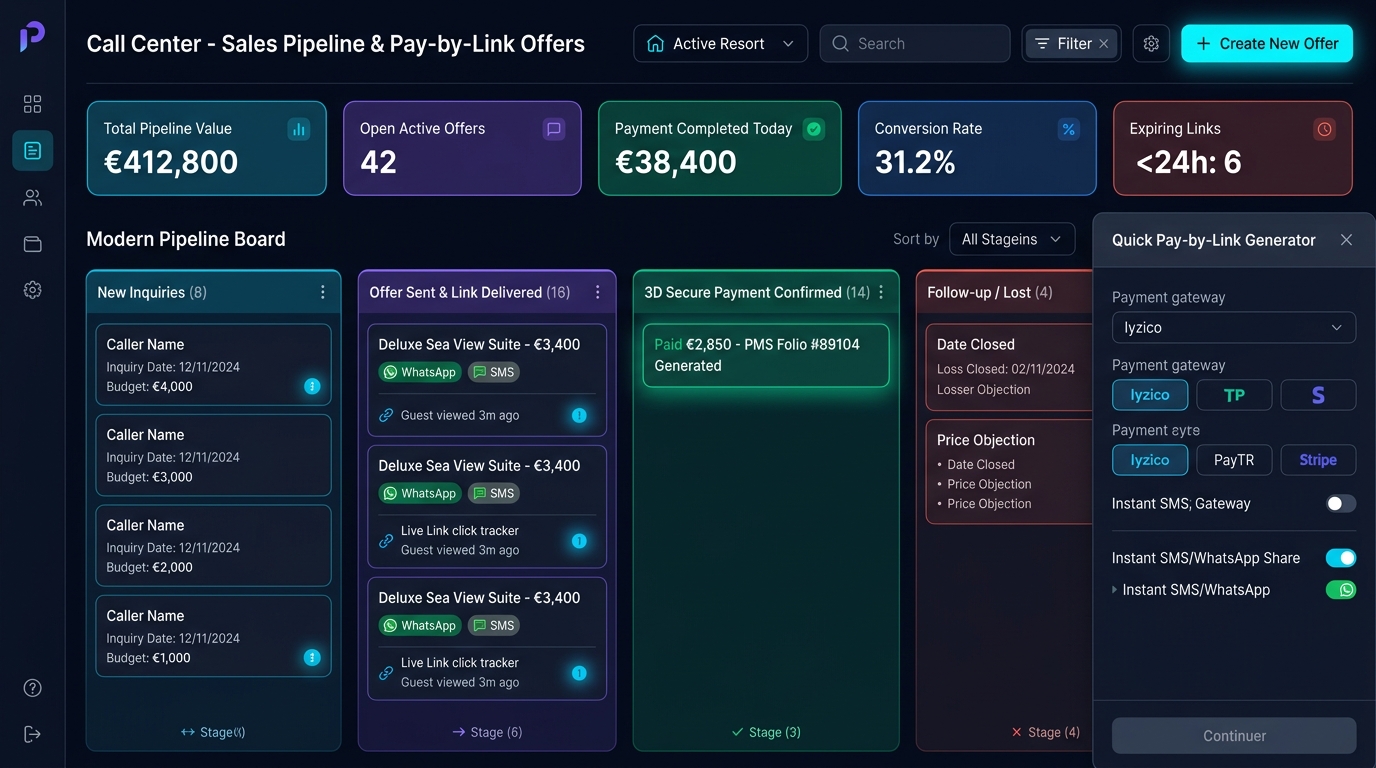Open the users icon in left sidebar

tap(32, 197)
